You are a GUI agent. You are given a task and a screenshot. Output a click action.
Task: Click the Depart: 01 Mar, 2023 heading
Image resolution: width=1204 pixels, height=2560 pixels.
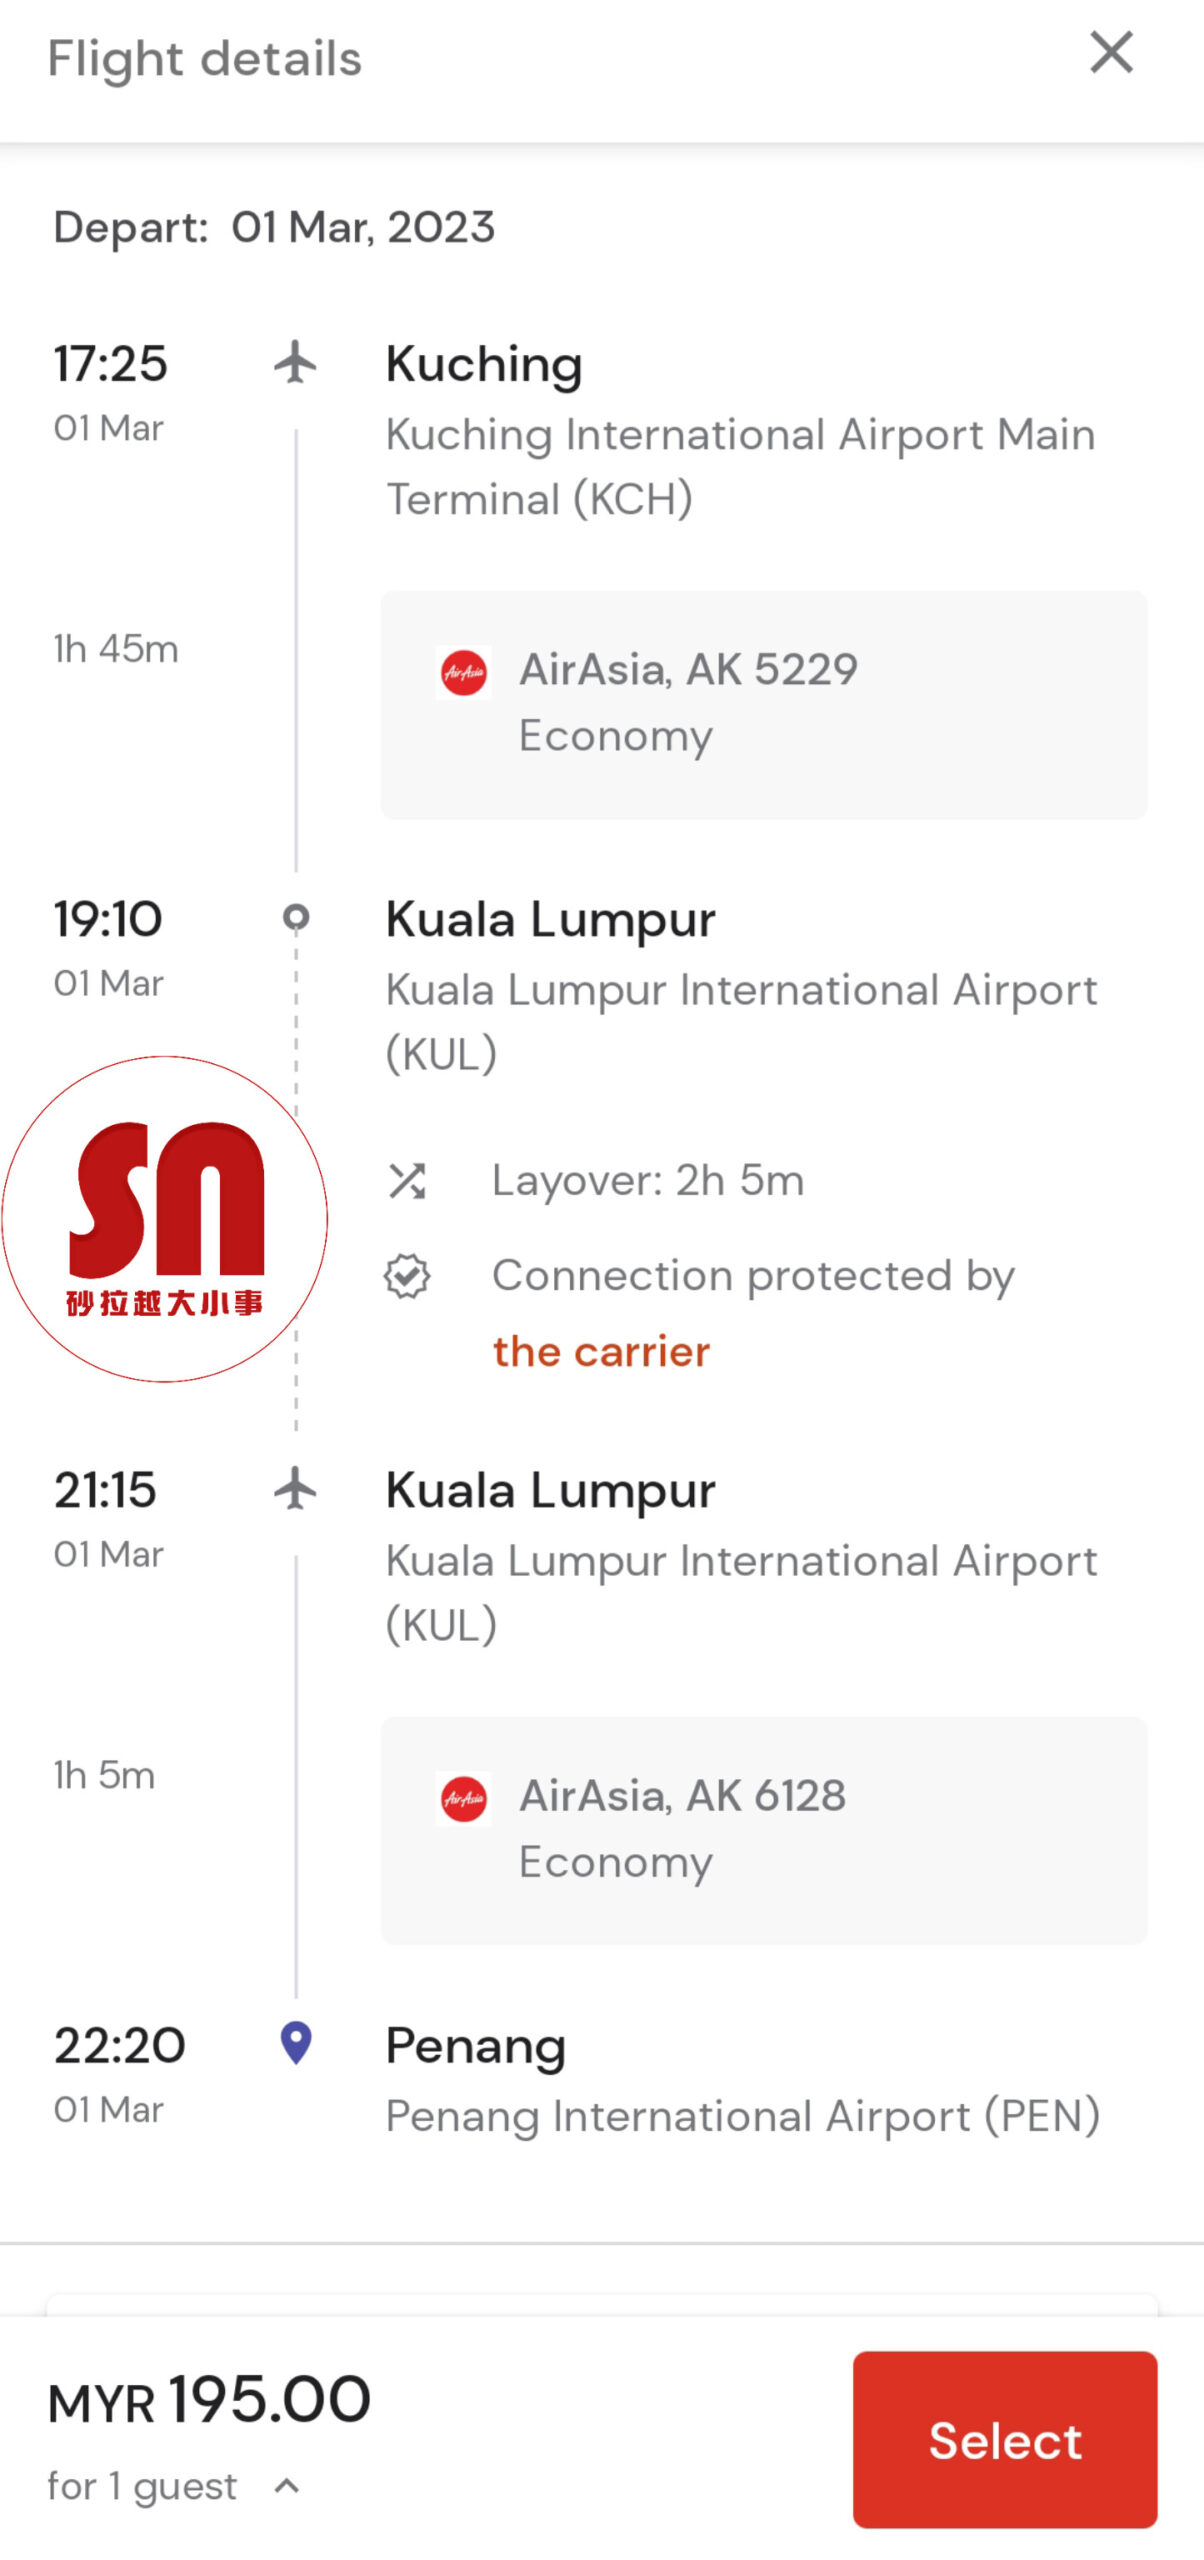274,228
